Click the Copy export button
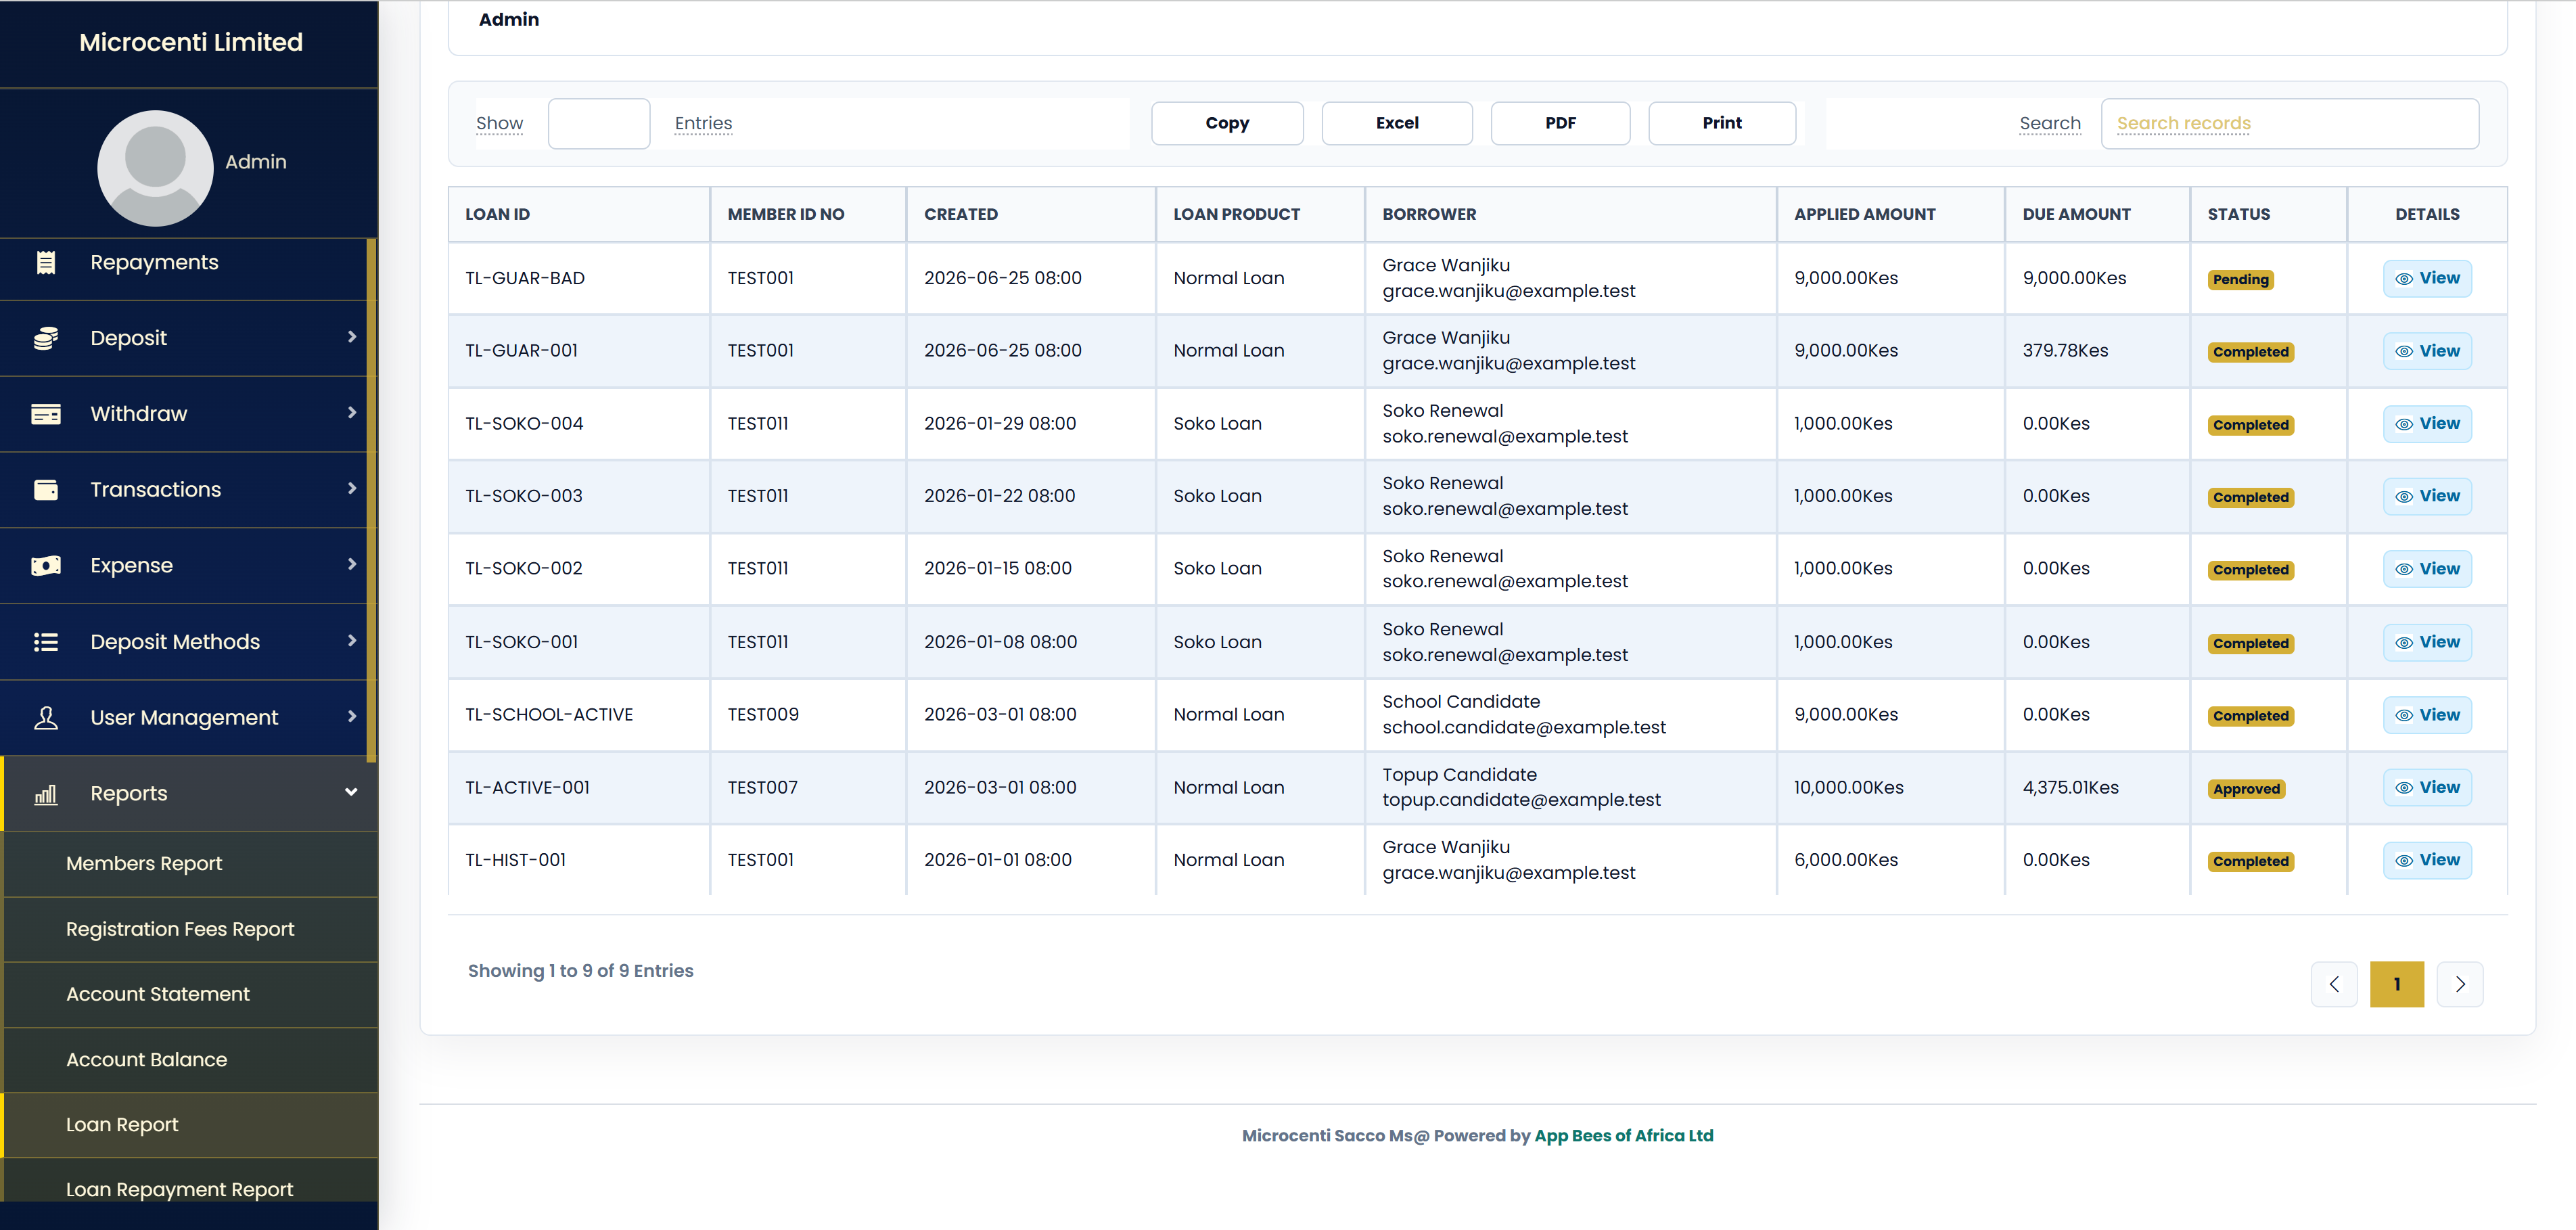2576x1230 pixels. [x=1227, y=123]
